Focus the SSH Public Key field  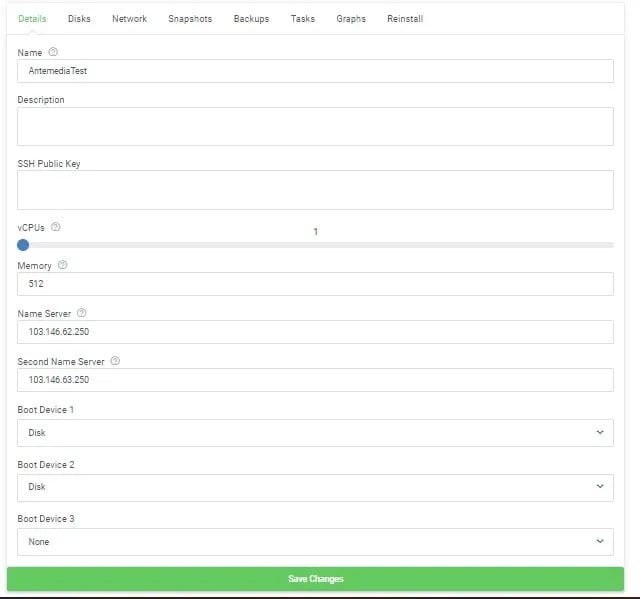(x=315, y=190)
